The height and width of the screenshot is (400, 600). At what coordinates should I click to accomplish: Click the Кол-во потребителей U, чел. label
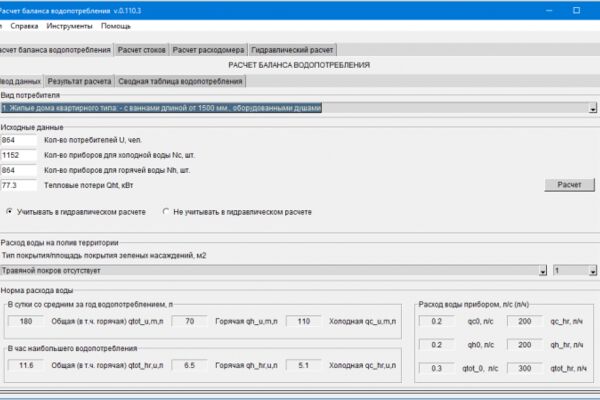(93, 140)
